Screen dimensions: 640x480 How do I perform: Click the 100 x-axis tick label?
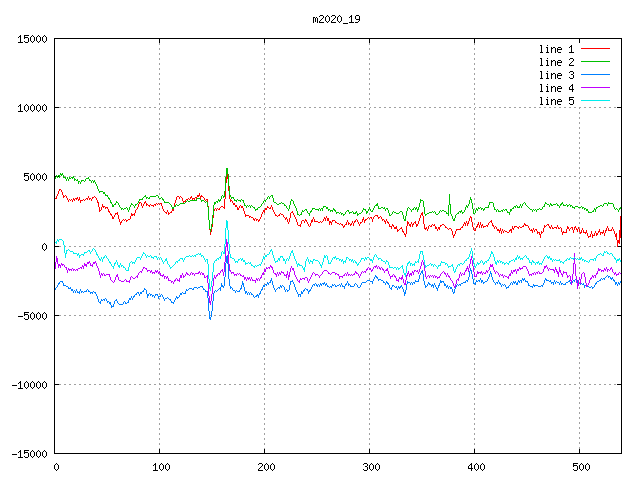coord(160,467)
